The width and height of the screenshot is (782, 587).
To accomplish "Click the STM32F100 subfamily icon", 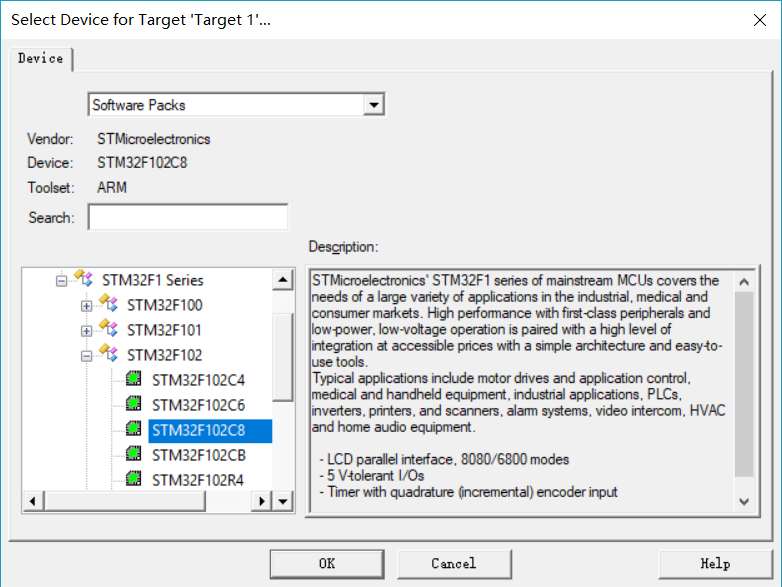I will (x=108, y=303).
